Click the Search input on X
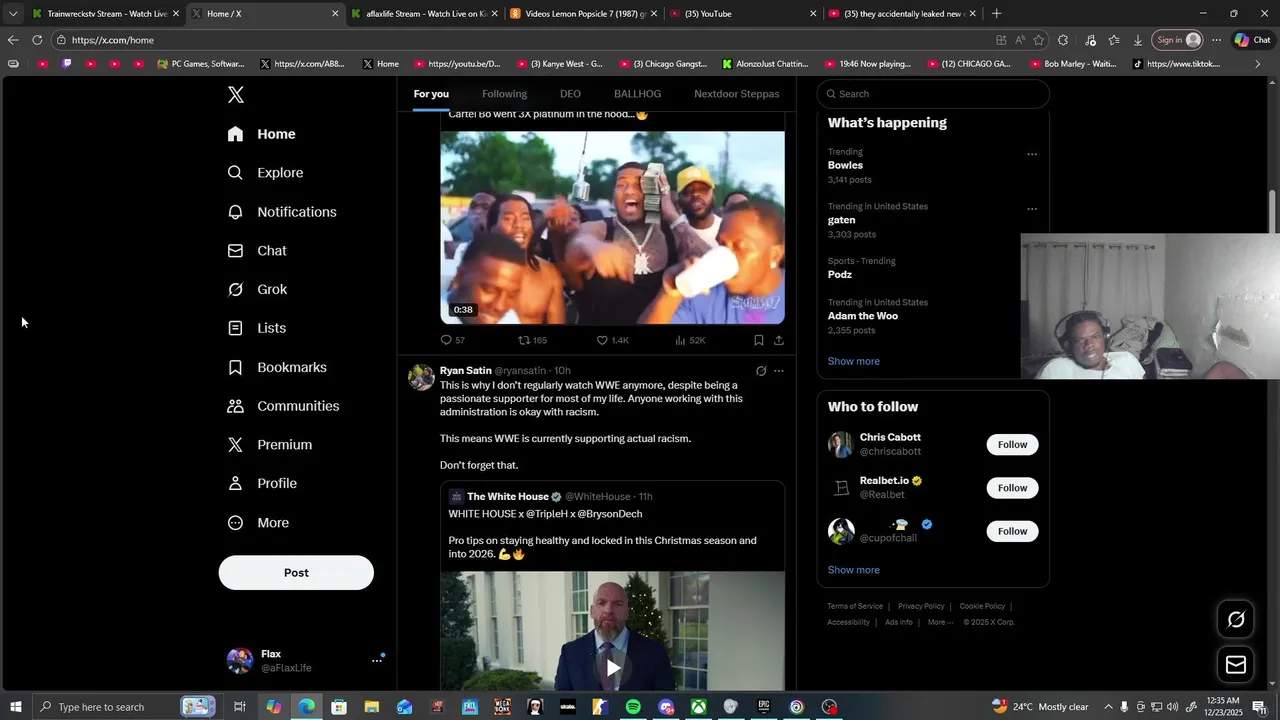This screenshot has height=720, width=1280. [933, 94]
